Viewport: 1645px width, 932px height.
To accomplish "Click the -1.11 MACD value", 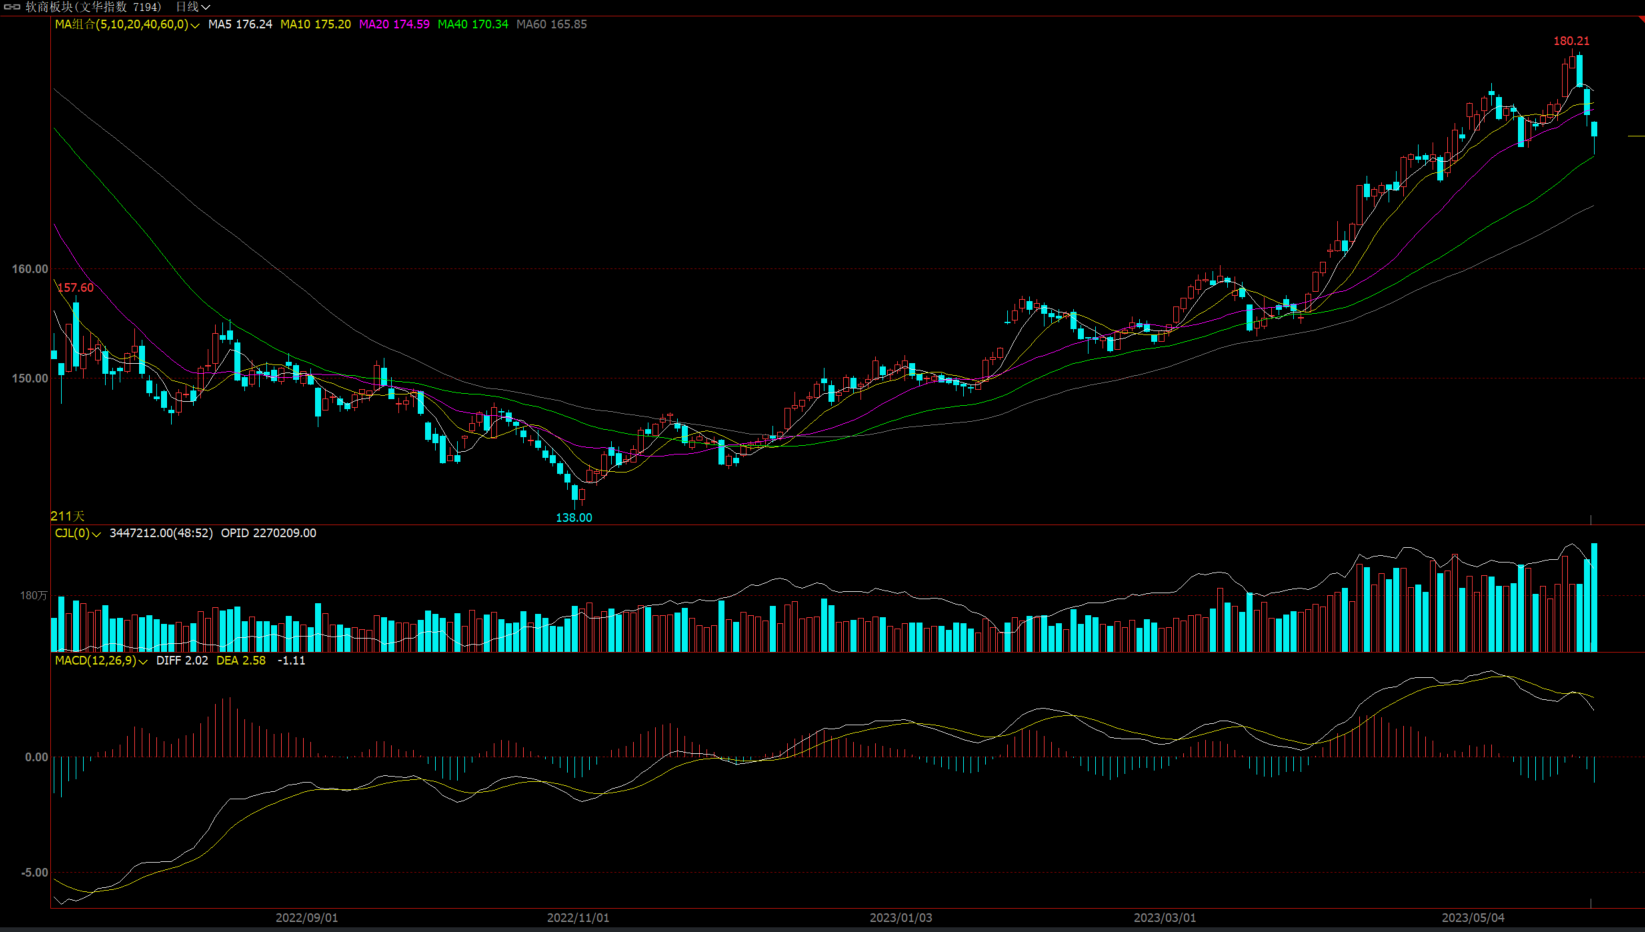I will click(291, 661).
